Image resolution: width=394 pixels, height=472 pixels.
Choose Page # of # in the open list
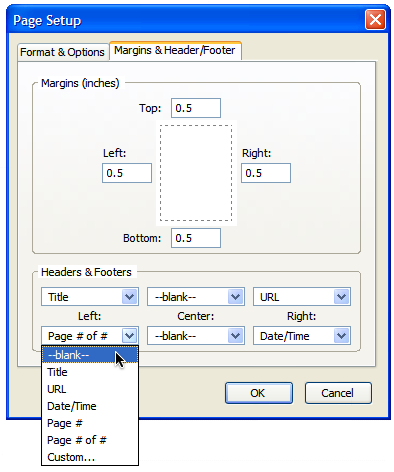pyautogui.click(x=90, y=440)
